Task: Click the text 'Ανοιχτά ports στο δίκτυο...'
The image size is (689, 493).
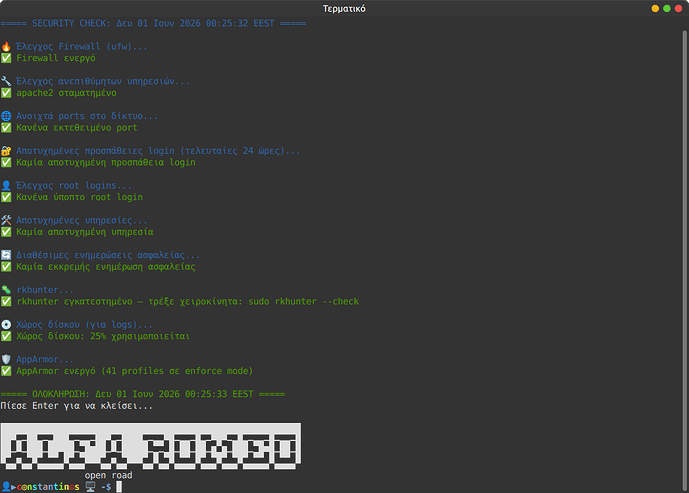Action: click(x=87, y=116)
